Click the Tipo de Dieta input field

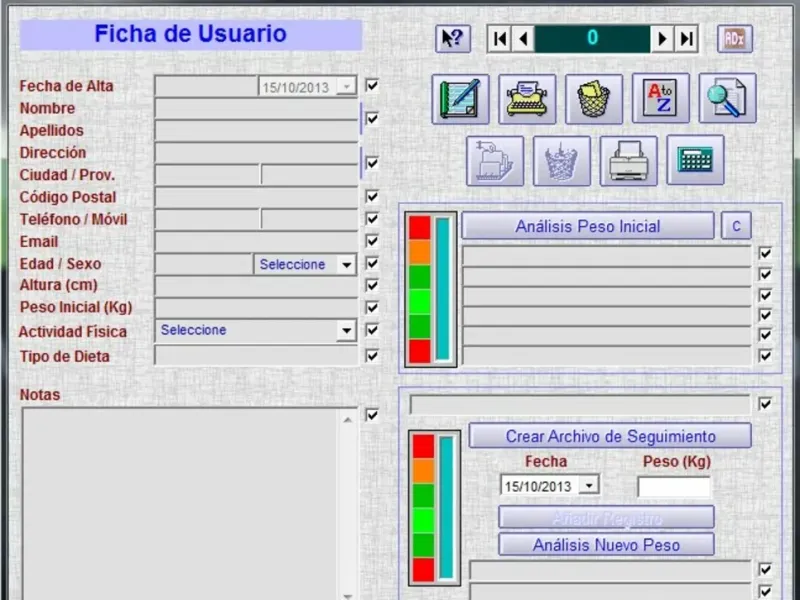point(257,355)
